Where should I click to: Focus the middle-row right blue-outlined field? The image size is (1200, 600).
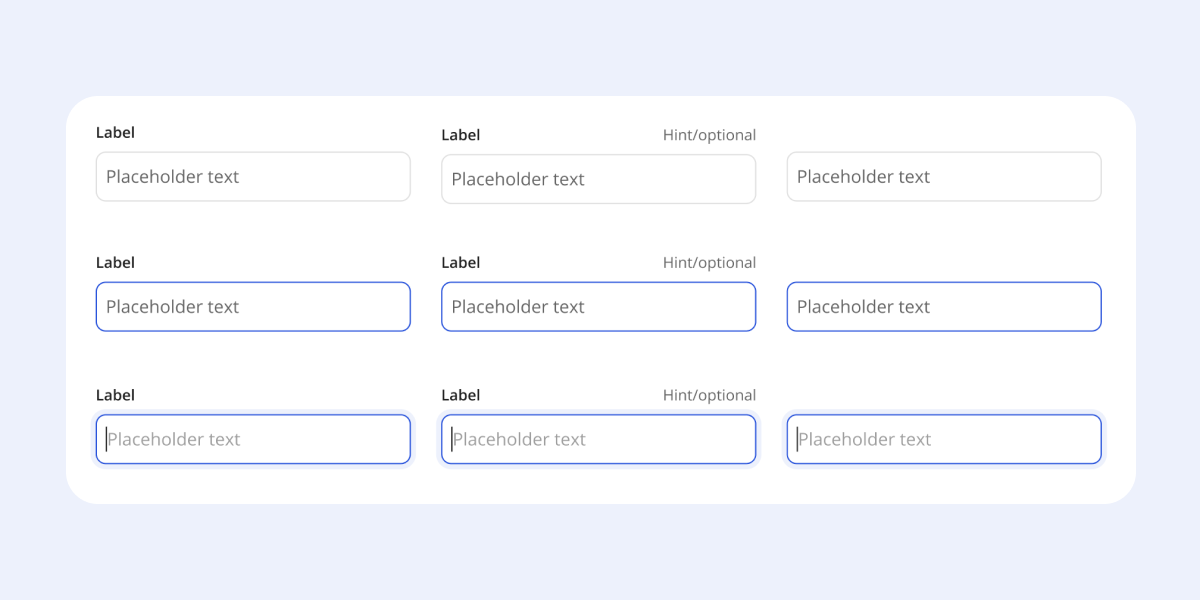[943, 306]
